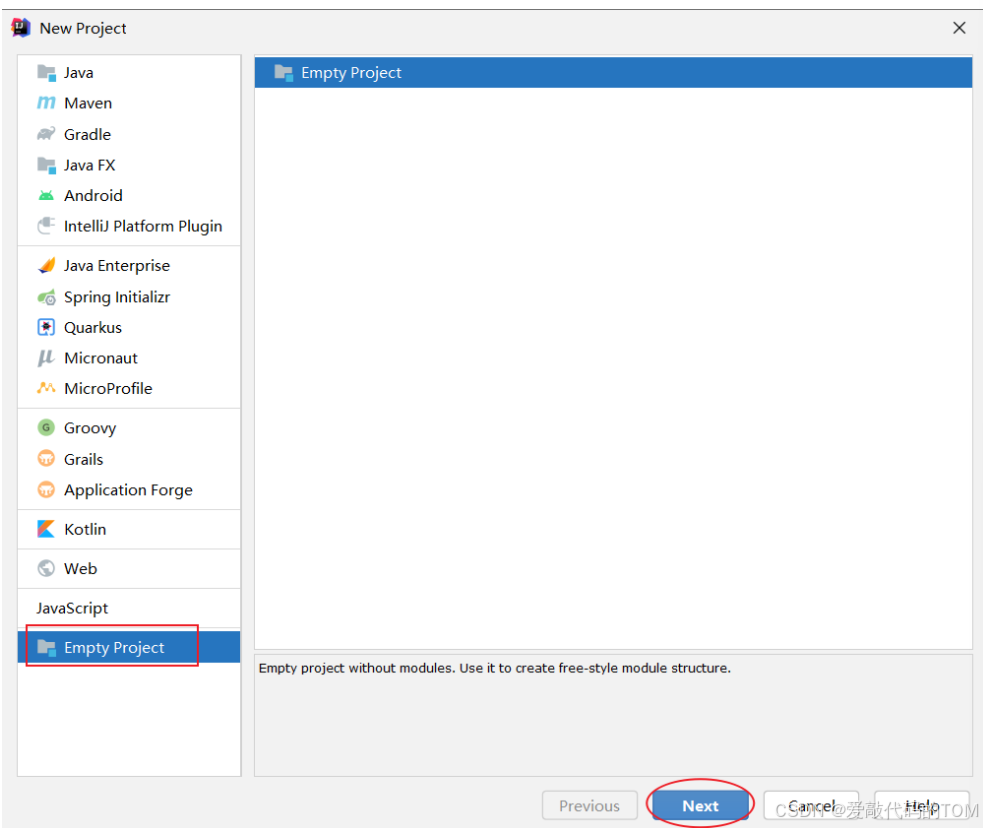983x828 pixels.
Task: Select the Java project type
Action: pyautogui.click(x=79, y=73)
